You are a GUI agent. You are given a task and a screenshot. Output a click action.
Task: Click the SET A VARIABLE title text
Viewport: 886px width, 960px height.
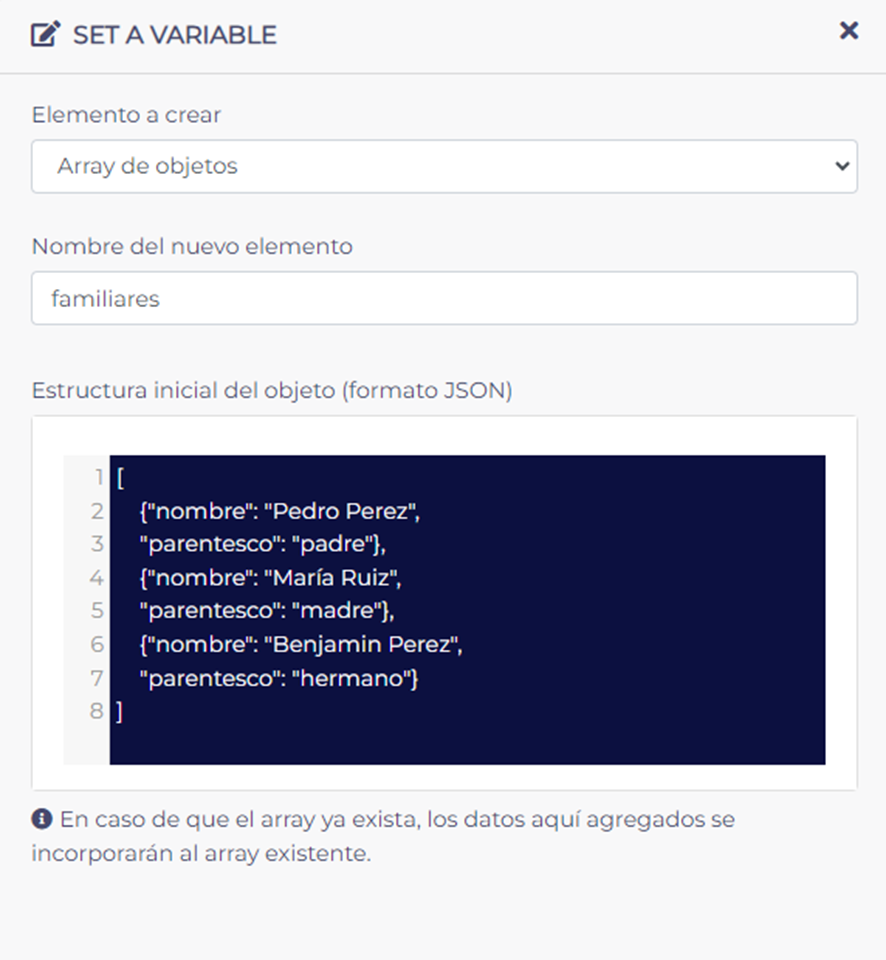click(x=175, y=35)
